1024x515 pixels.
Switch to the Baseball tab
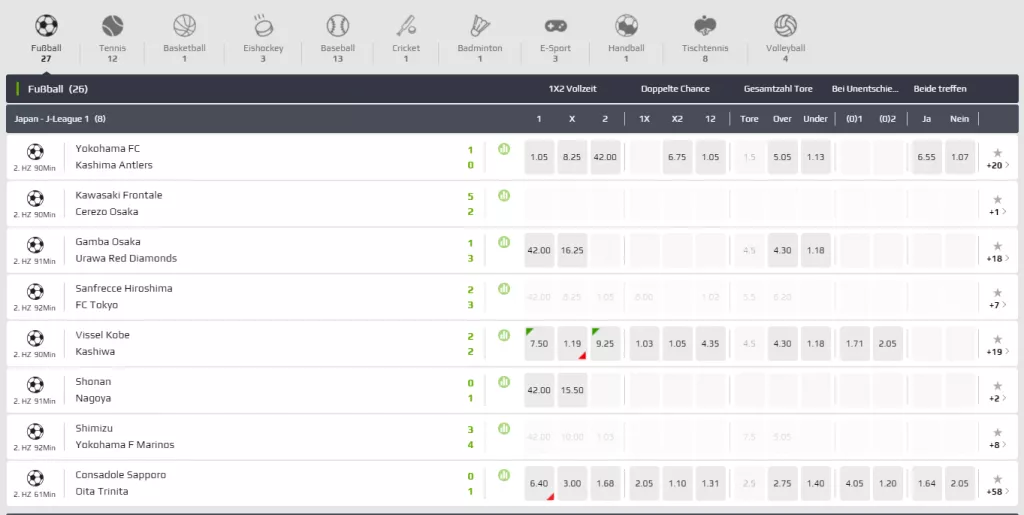[338, 27]
